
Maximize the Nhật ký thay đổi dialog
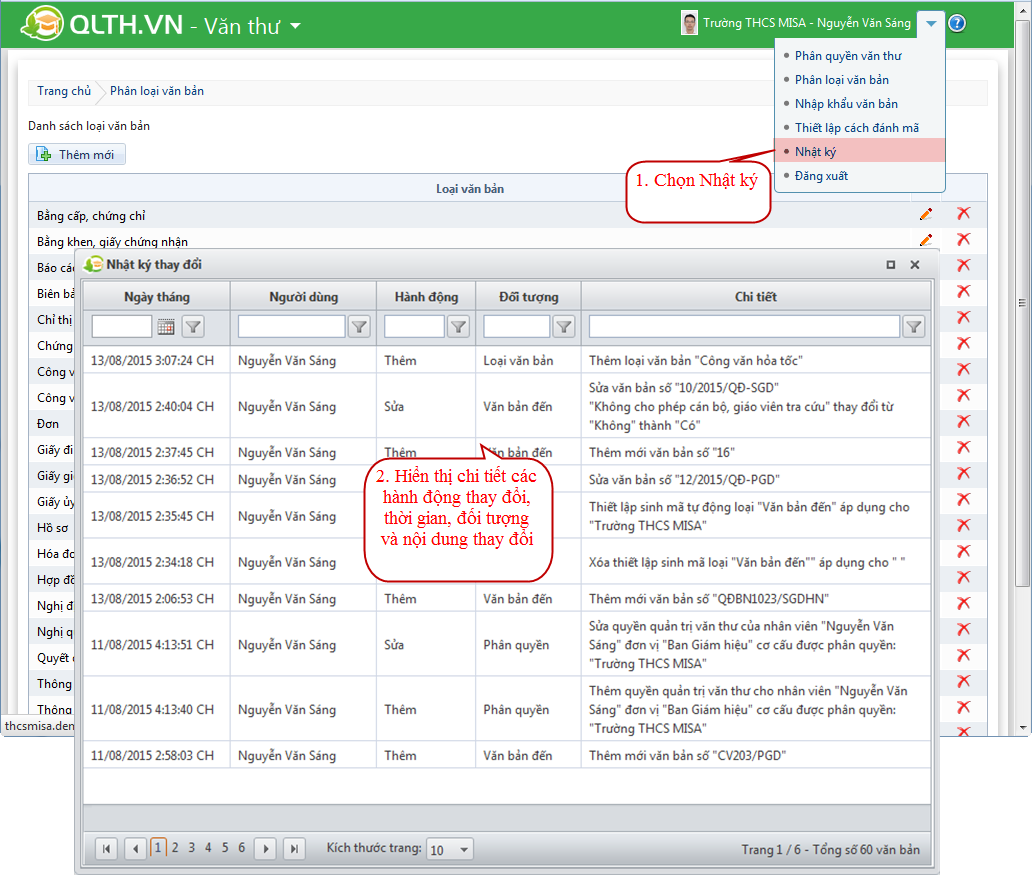(x=891, y=265)
